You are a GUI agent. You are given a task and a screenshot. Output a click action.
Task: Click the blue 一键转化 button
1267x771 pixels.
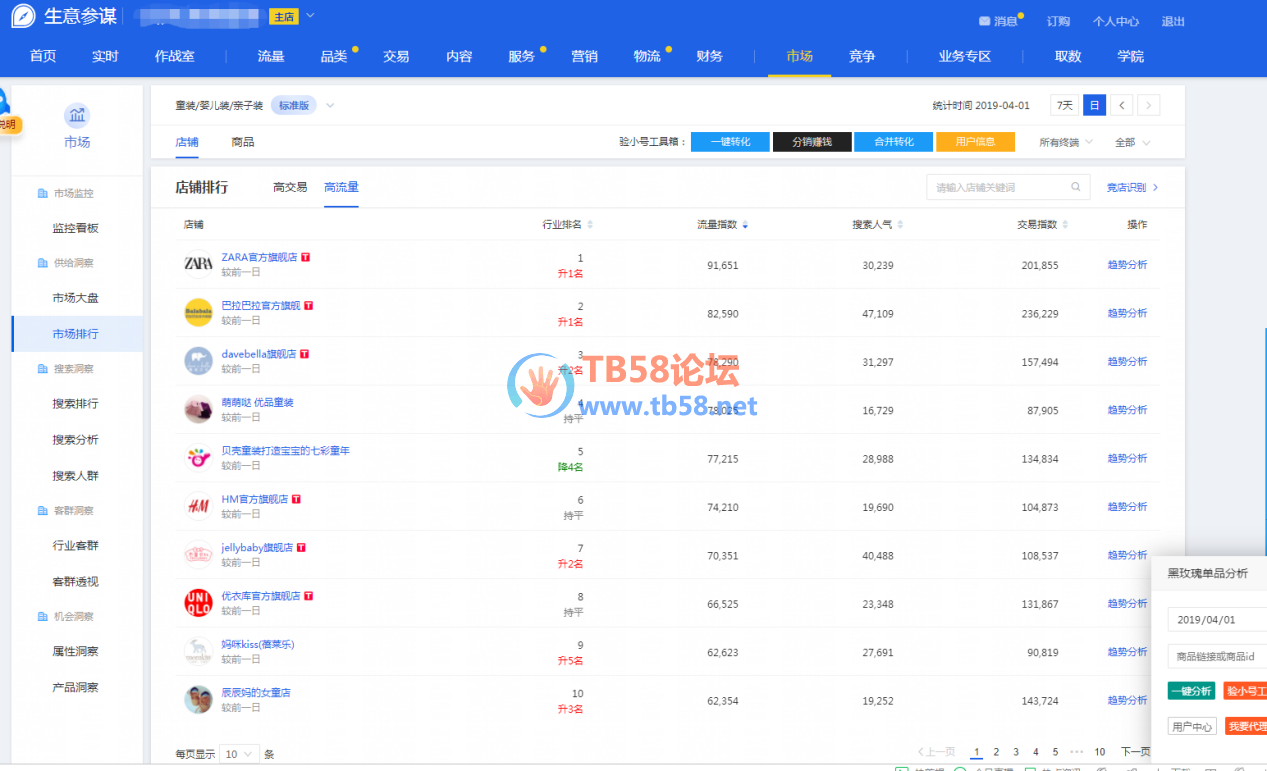(x=730, y=142)
